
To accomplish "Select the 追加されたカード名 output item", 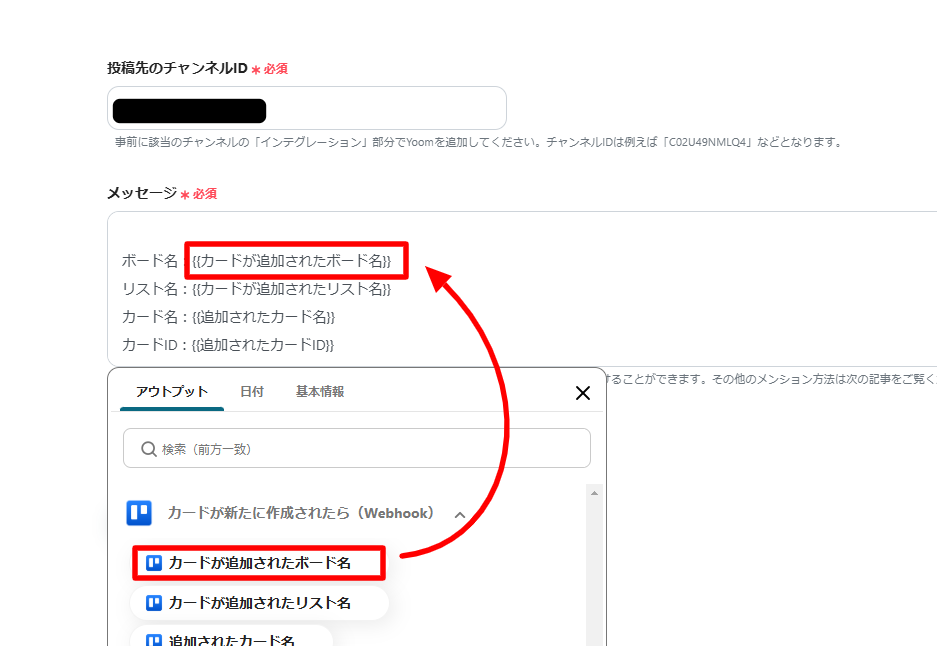I will tap(231, 638).
